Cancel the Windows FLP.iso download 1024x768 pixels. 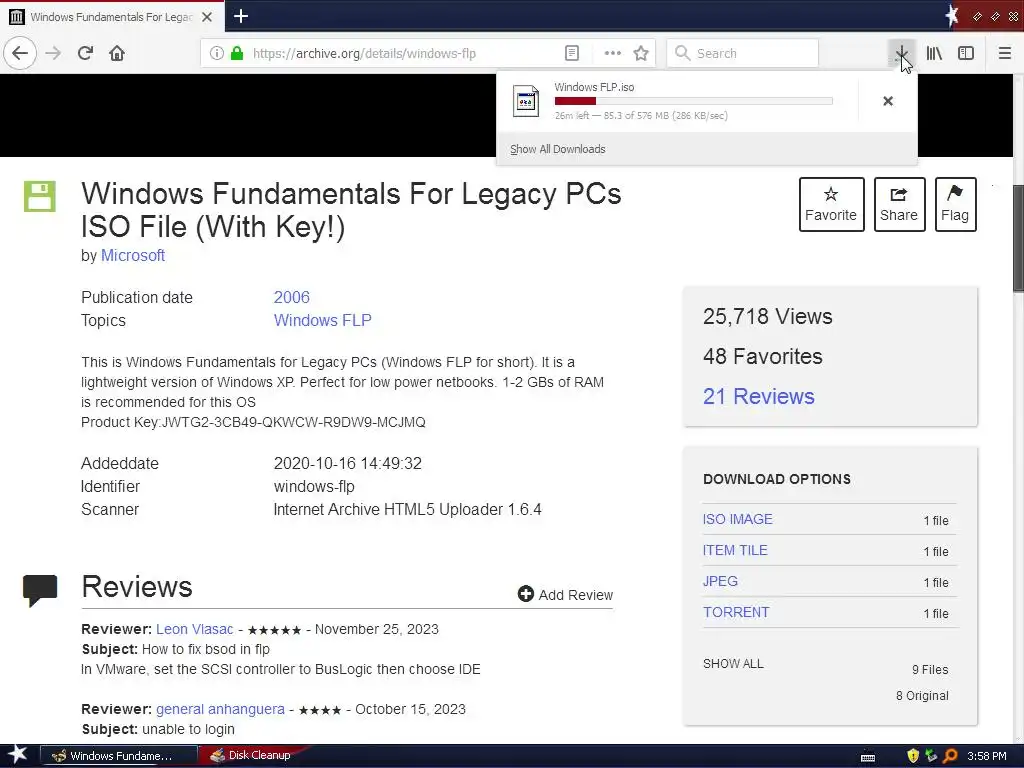coord(888,101)
